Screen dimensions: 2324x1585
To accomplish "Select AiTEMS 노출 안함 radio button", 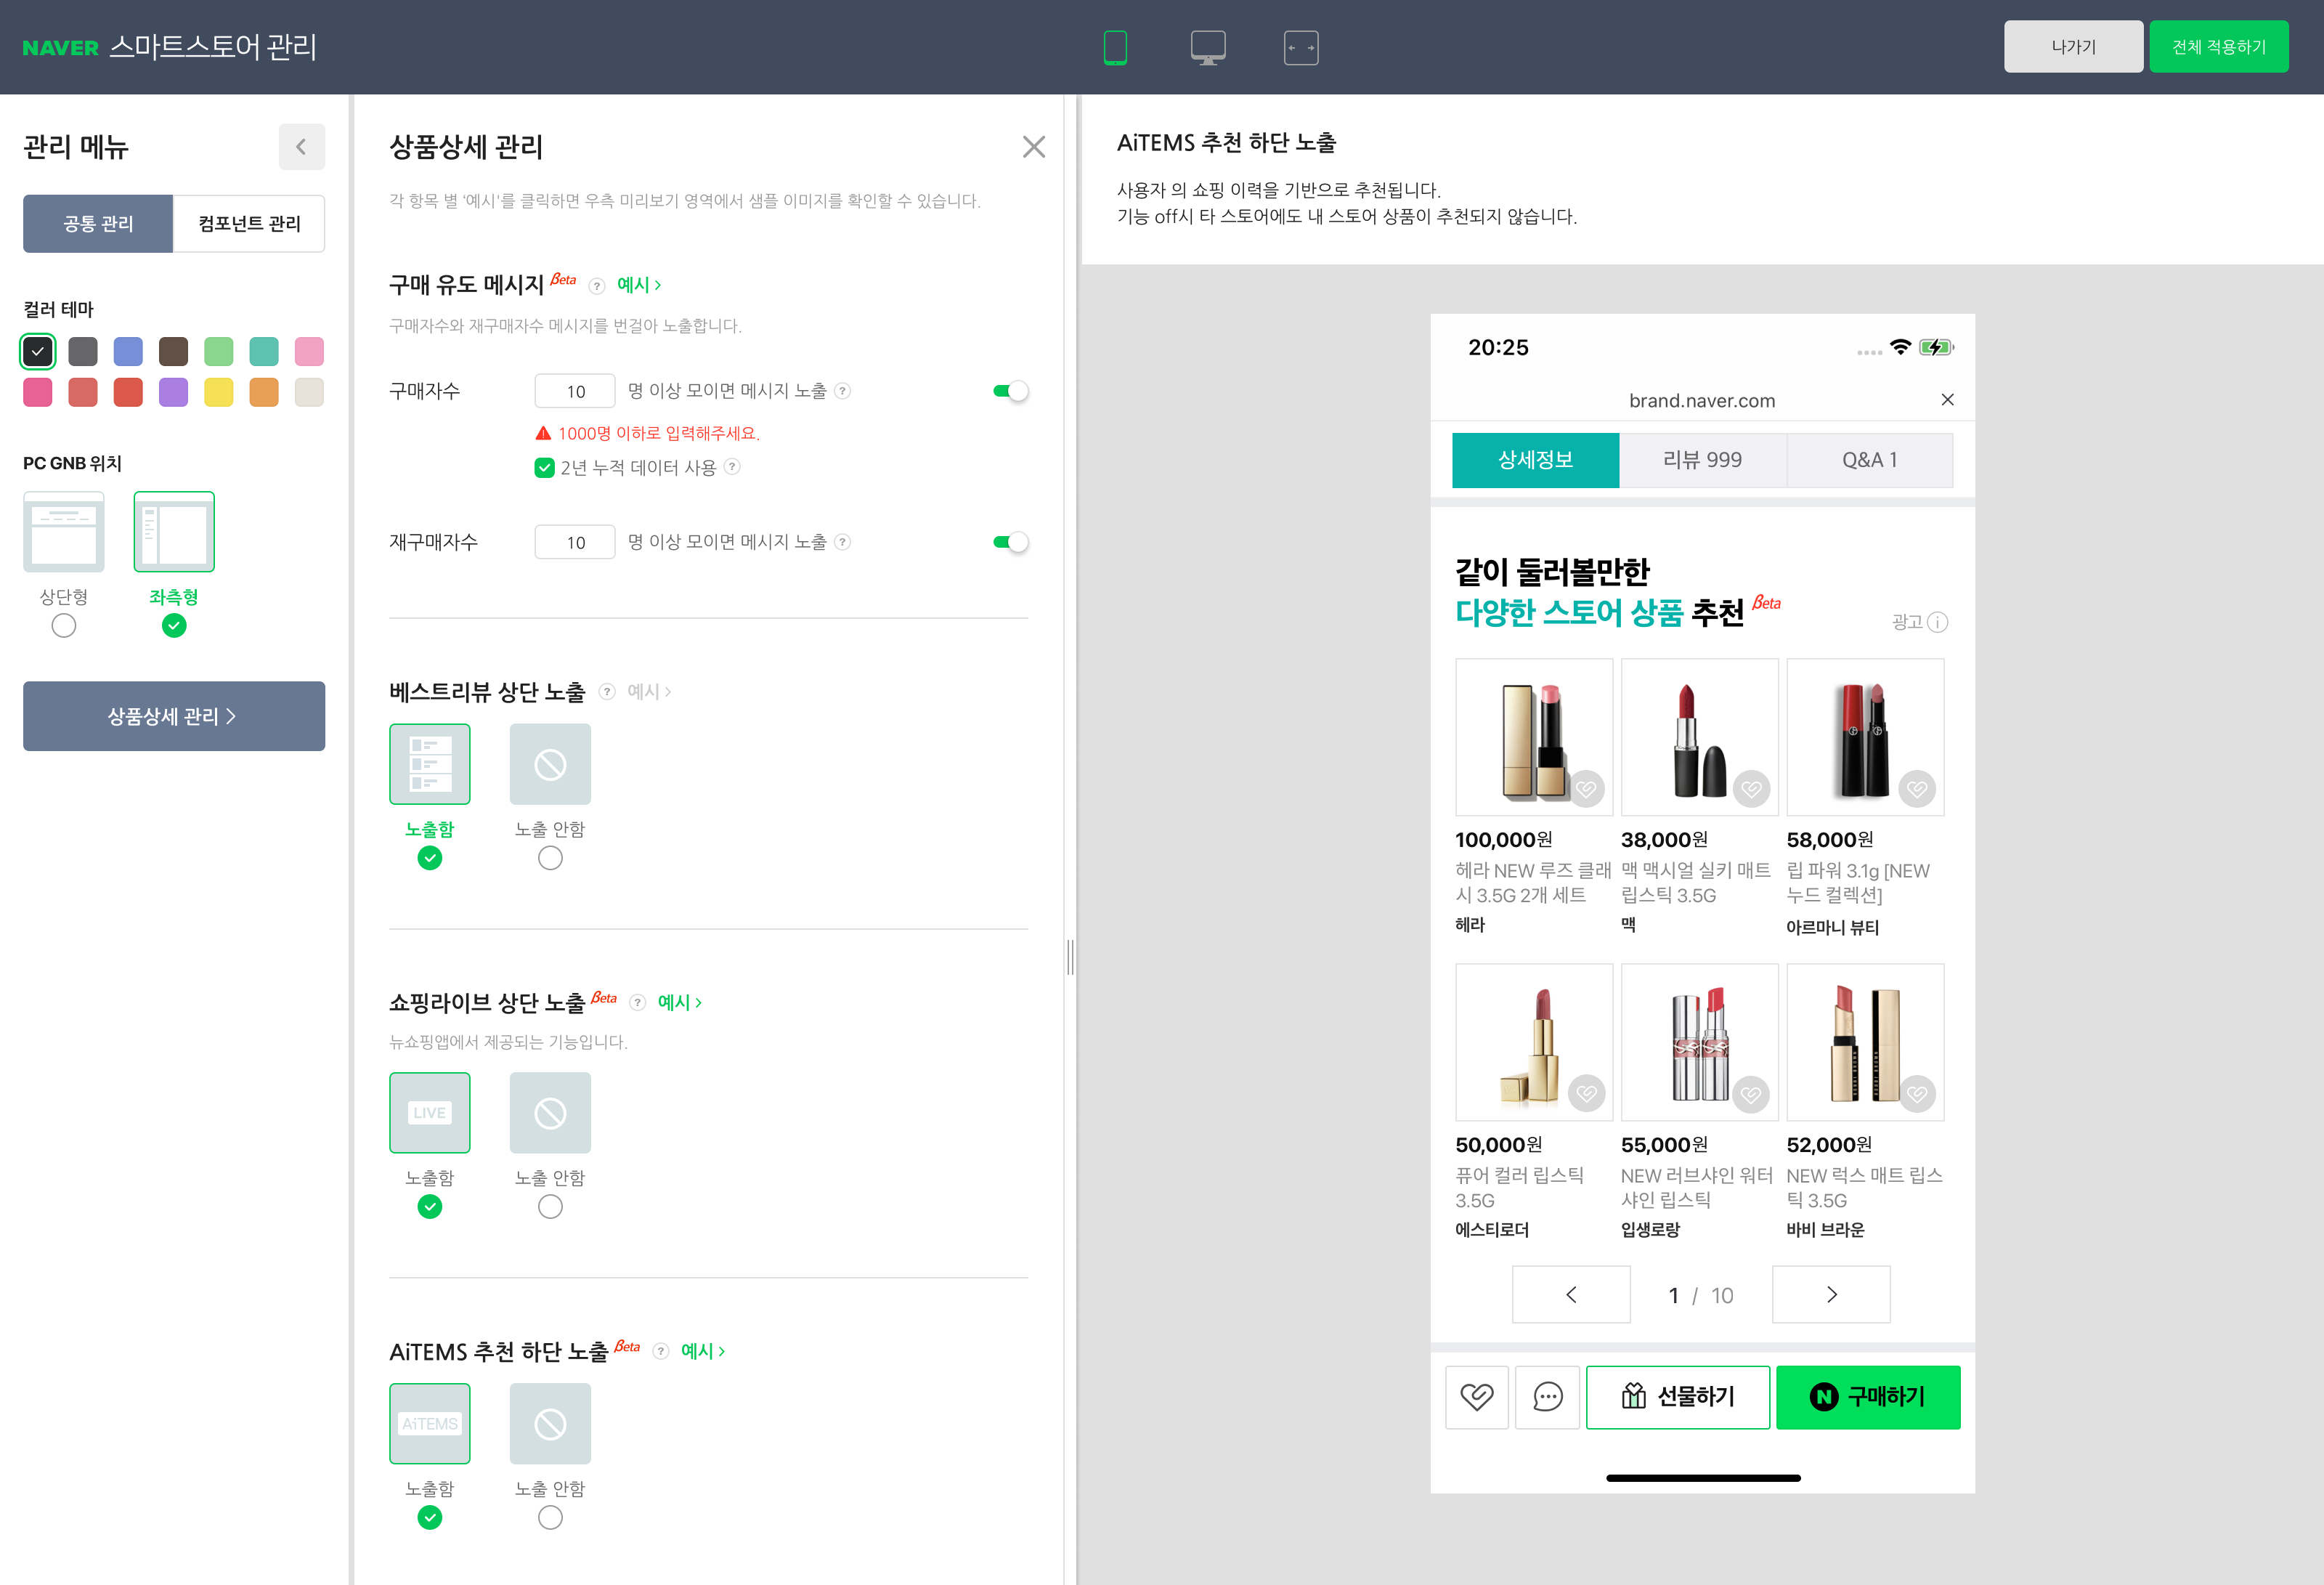I will pyautogui.click(x=550, y=1518).
